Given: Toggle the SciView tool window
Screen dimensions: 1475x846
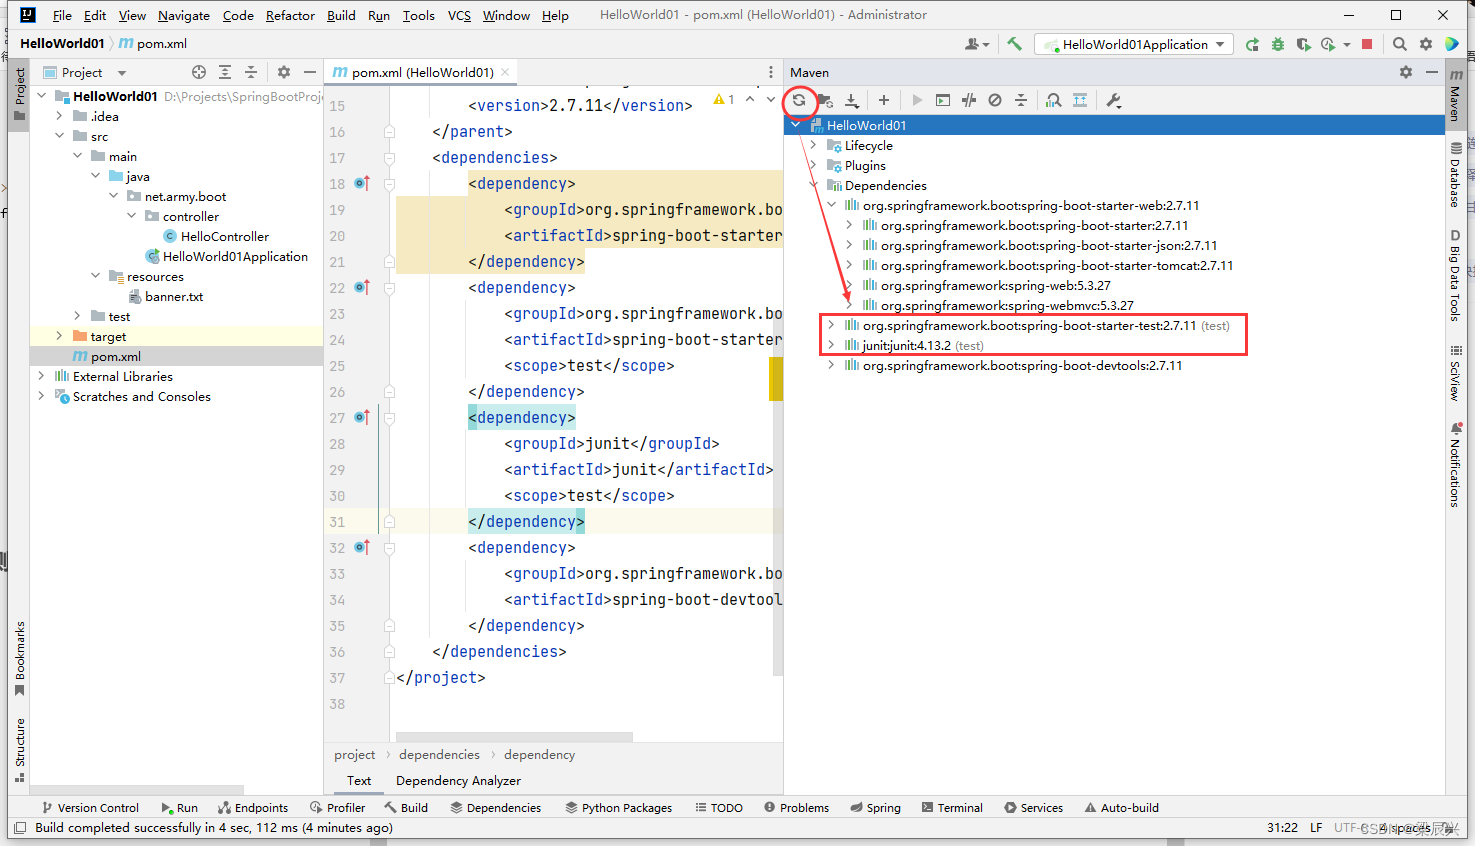Looking at the screenshot, I should click(x=1456, y=372).
